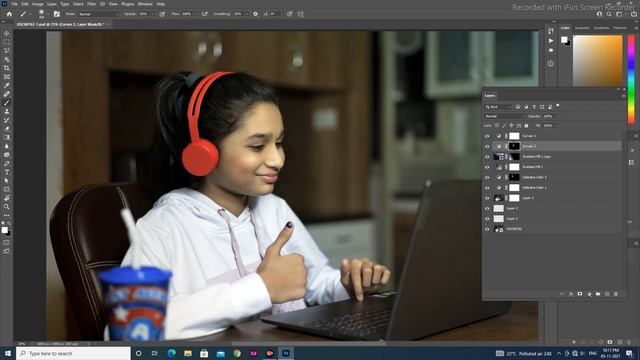Select the Curves 3 layer name

click(529, 136)
